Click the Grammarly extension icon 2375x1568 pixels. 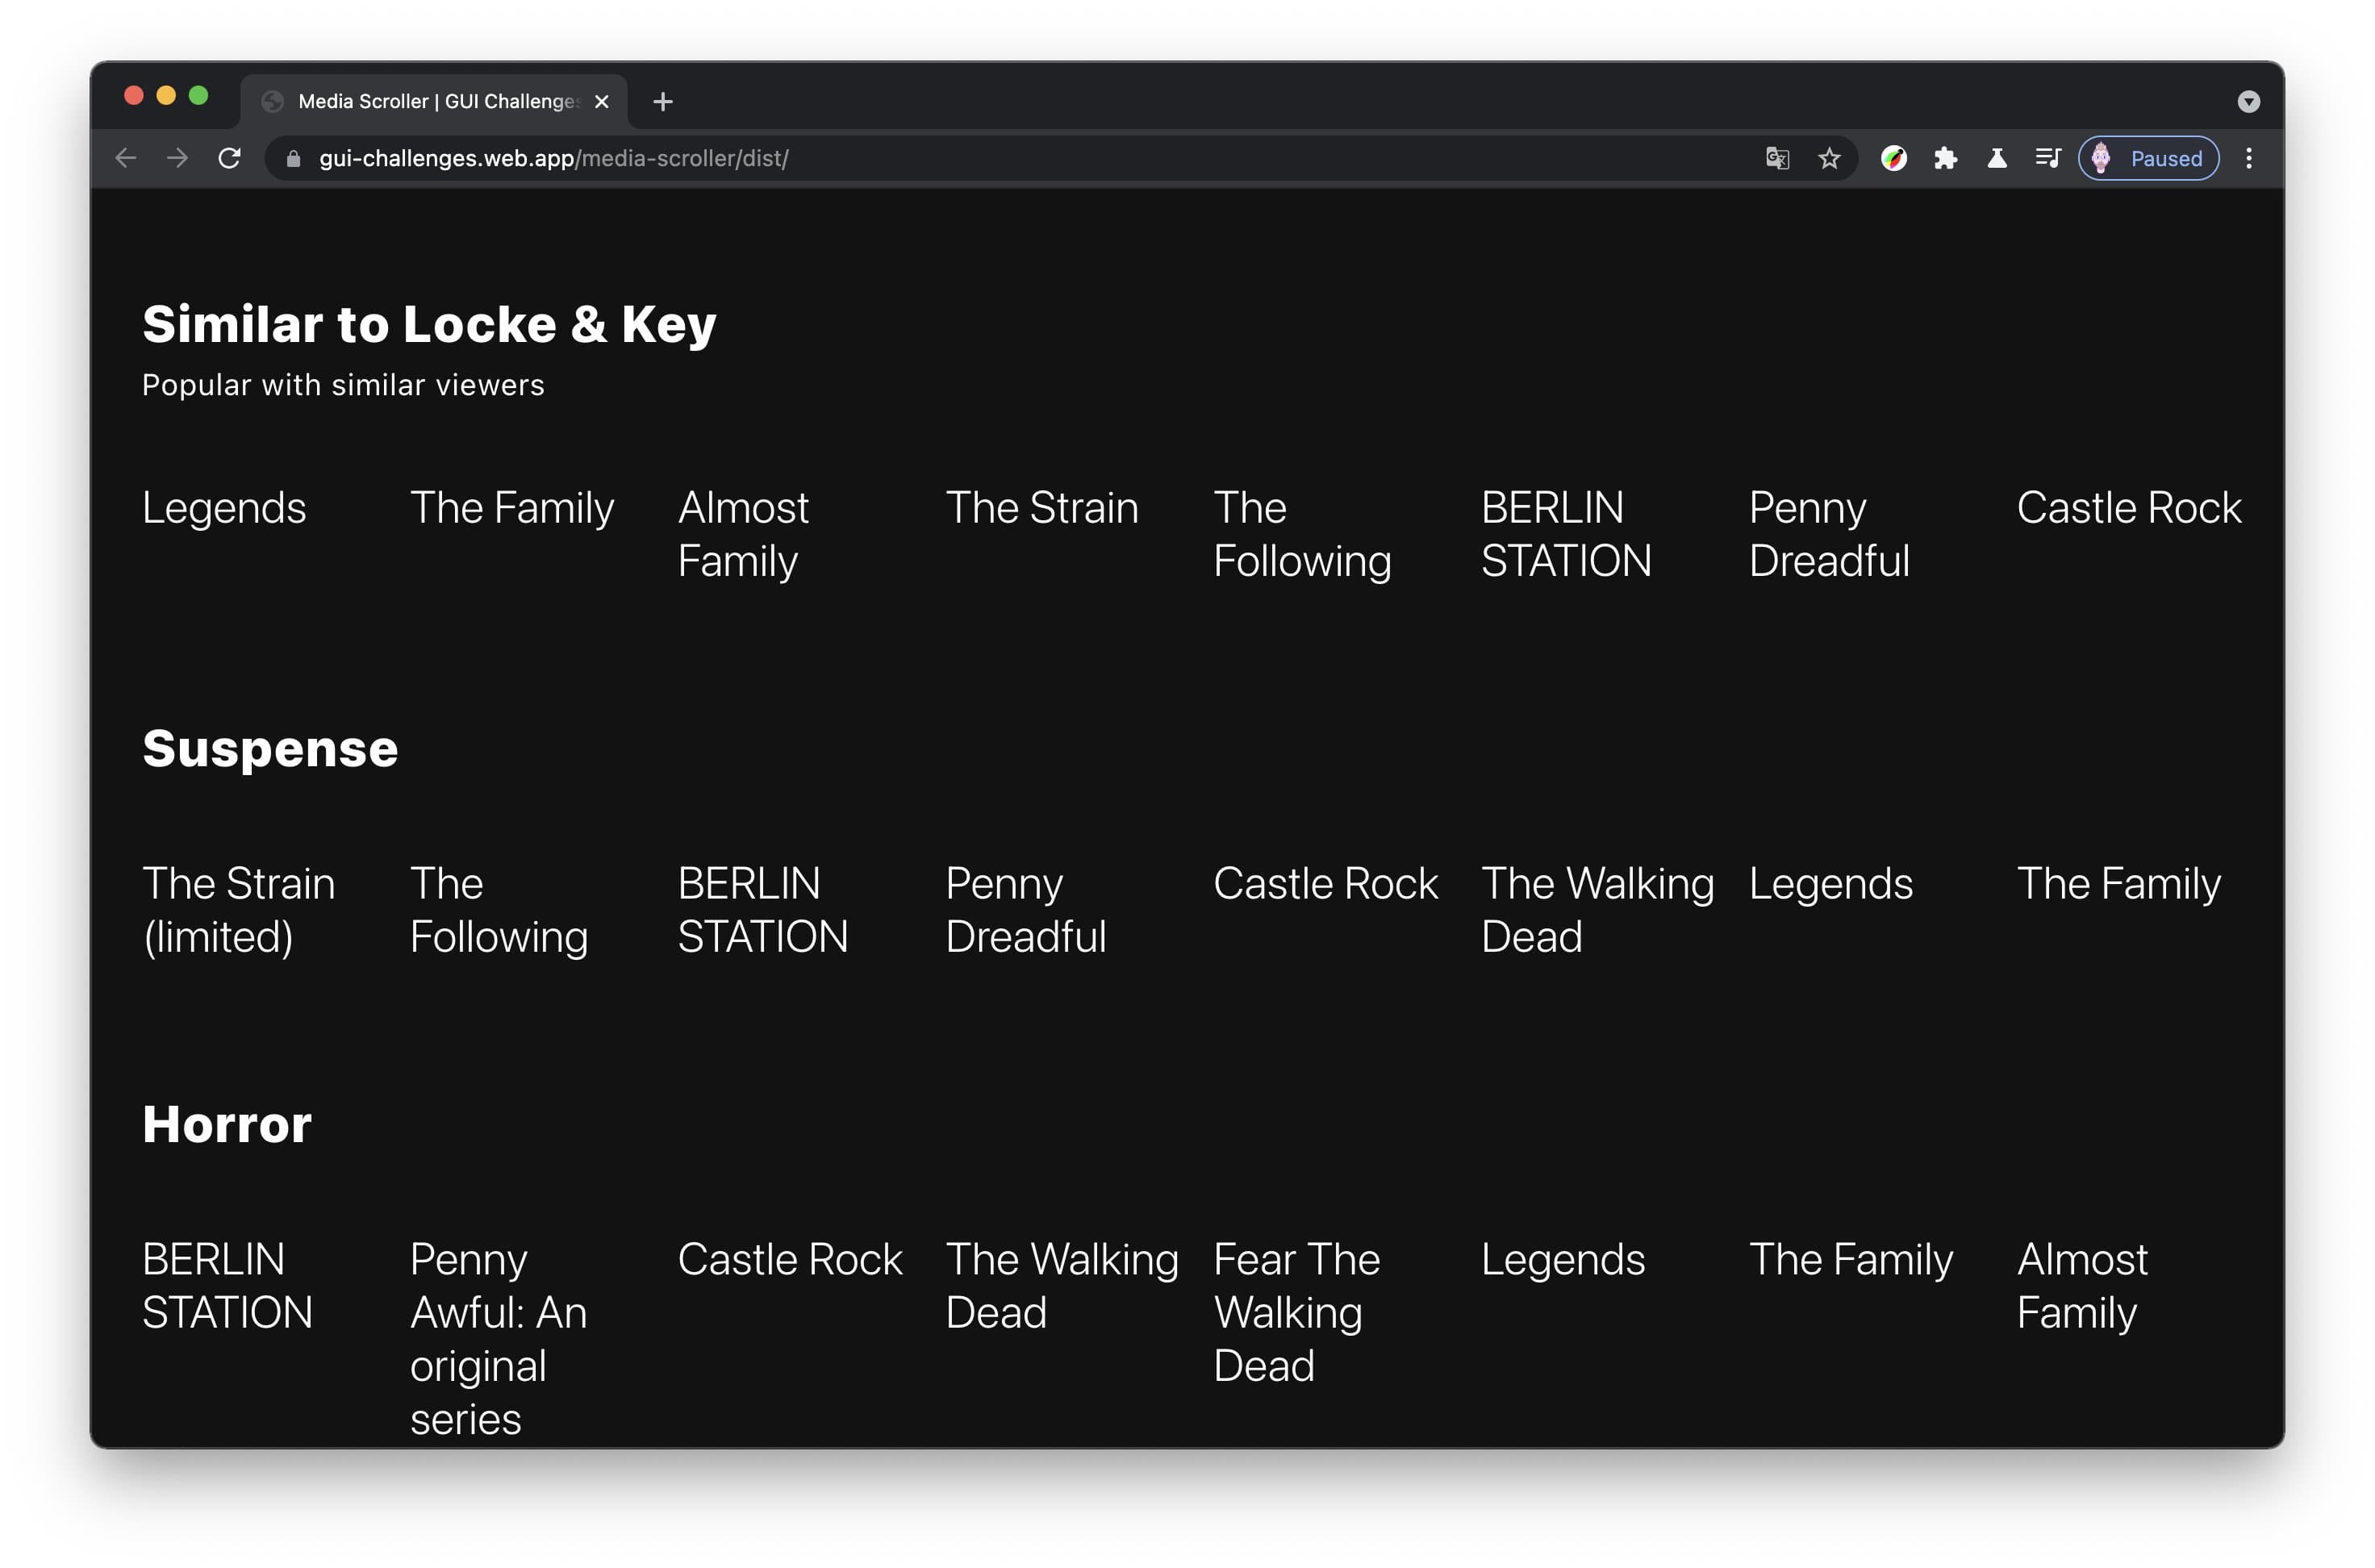click(x=1897, y=159)
